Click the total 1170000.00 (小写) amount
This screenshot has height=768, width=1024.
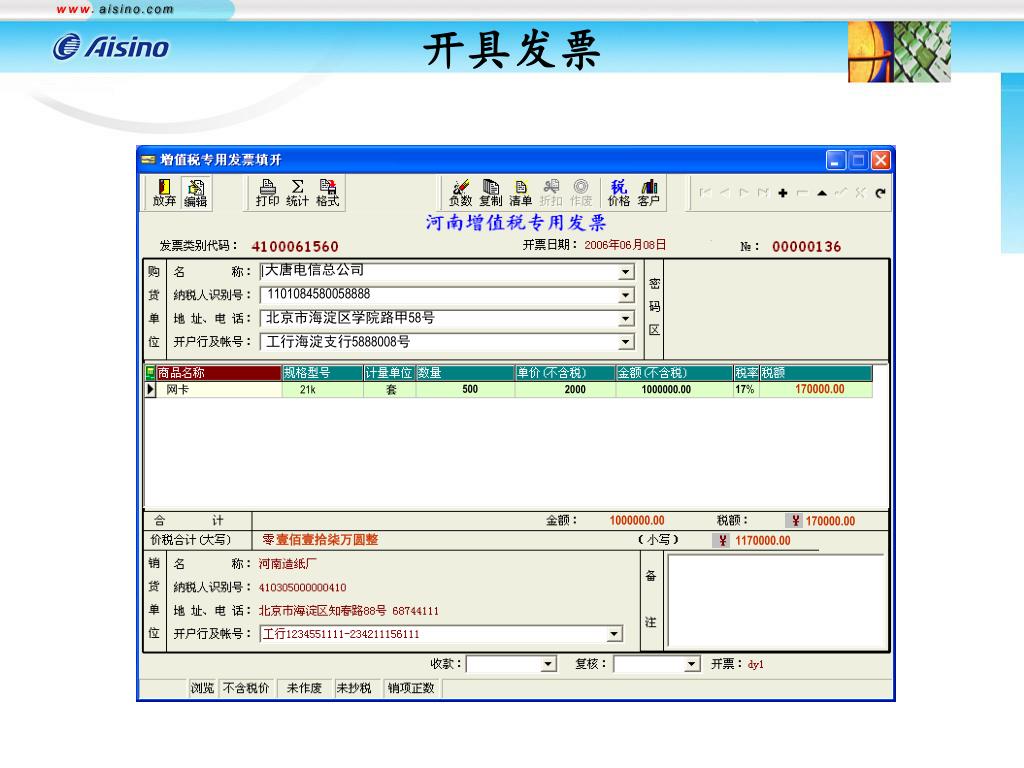763,541
